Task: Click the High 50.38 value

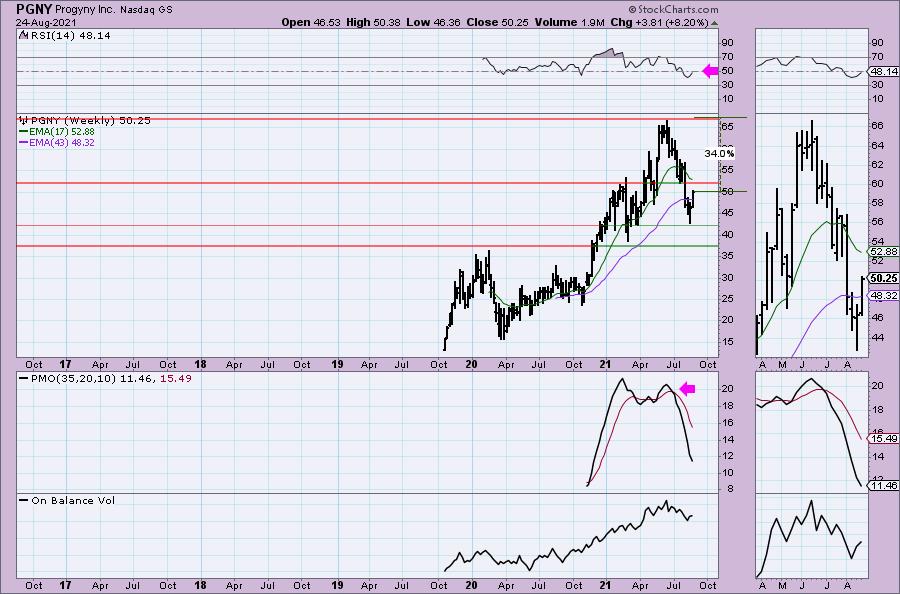Action: click(x=373, y=22)
